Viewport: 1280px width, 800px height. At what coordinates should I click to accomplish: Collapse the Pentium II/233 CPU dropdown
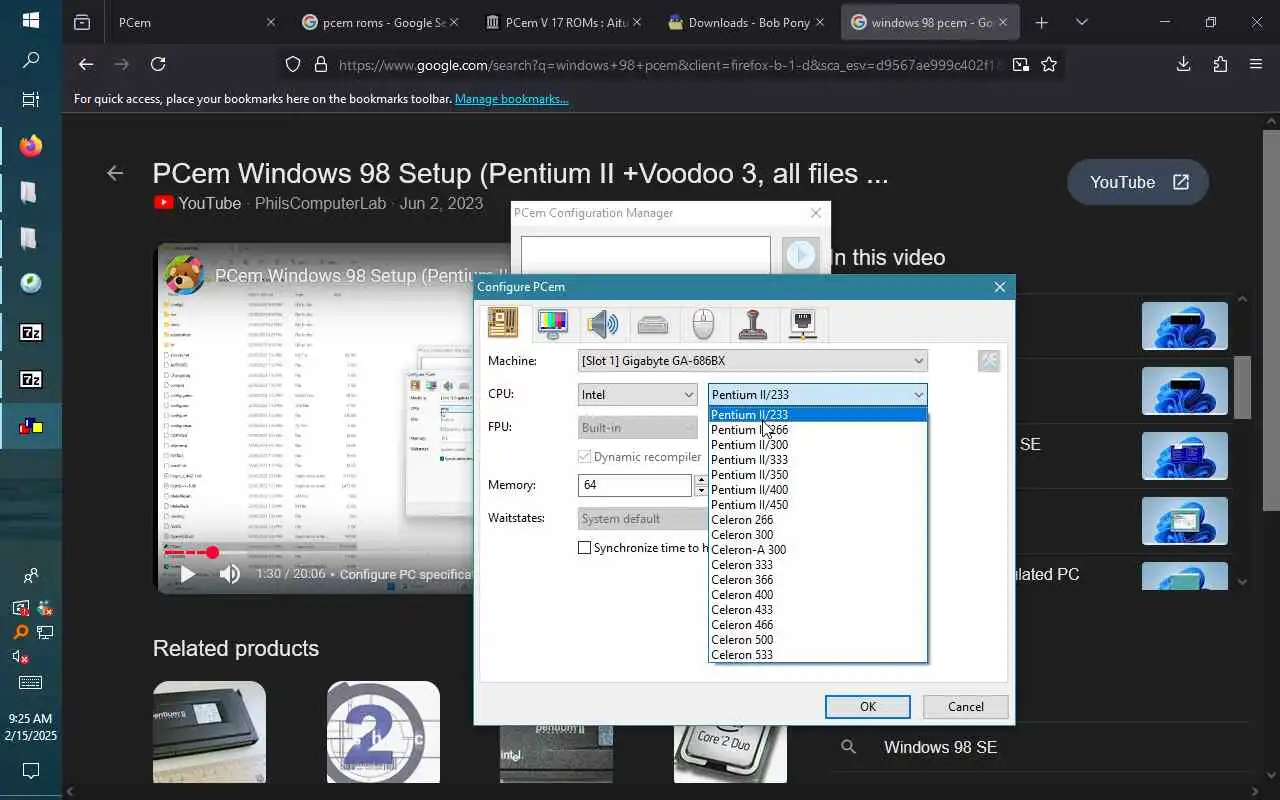coord(818,395)
